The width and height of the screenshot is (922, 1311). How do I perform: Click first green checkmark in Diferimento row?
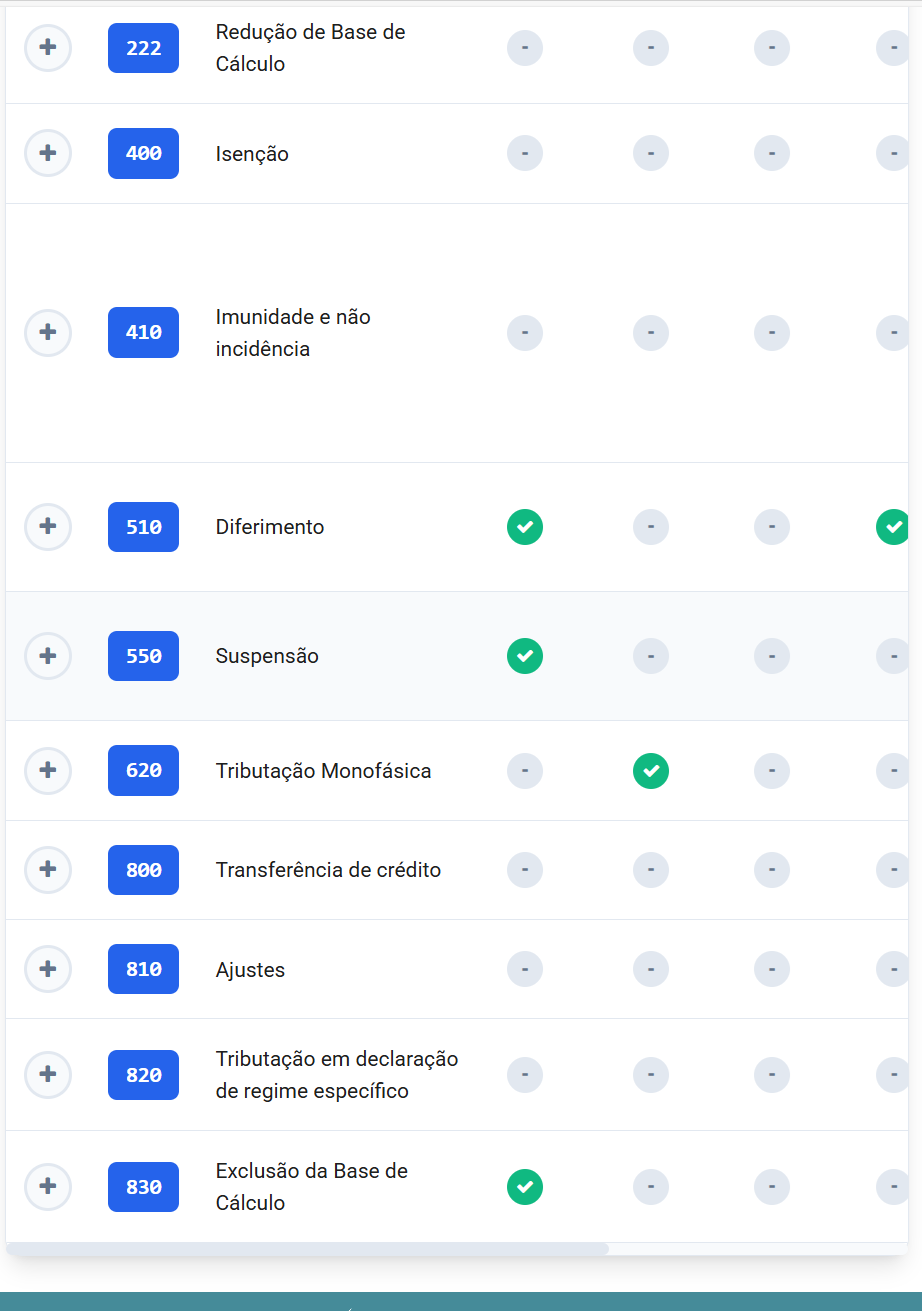tap(525, 527)
